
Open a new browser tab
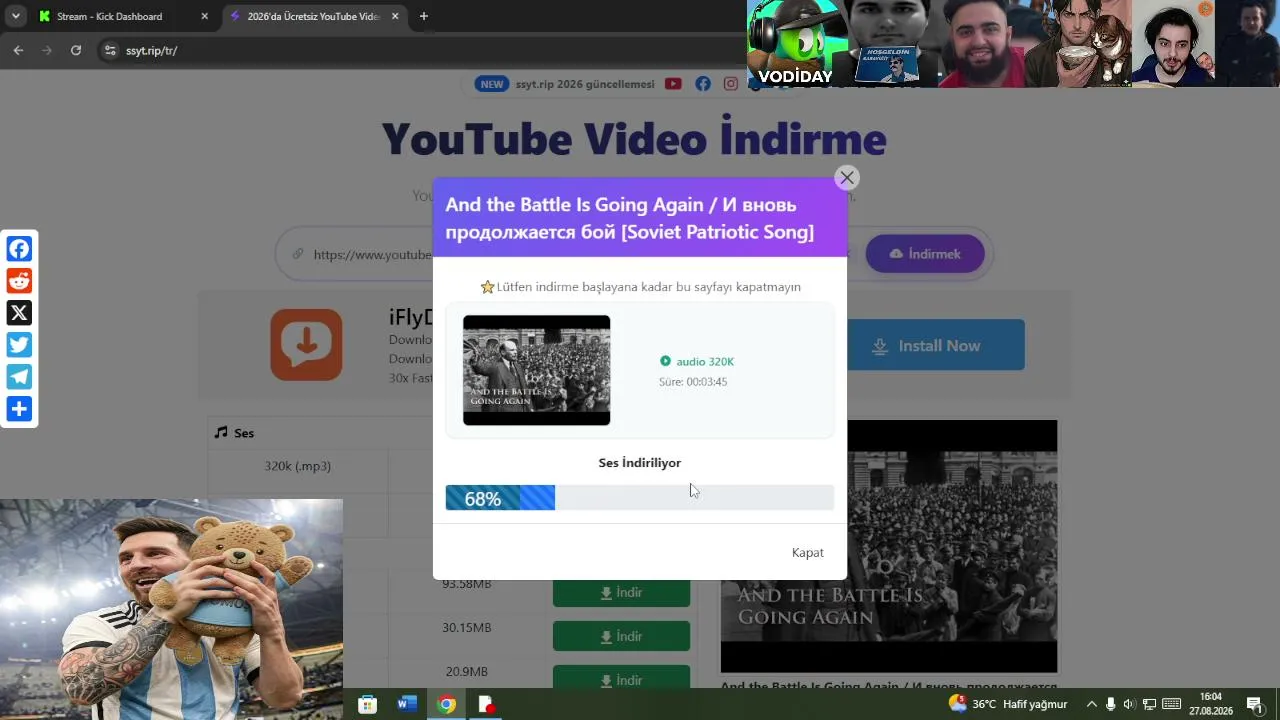424,16
